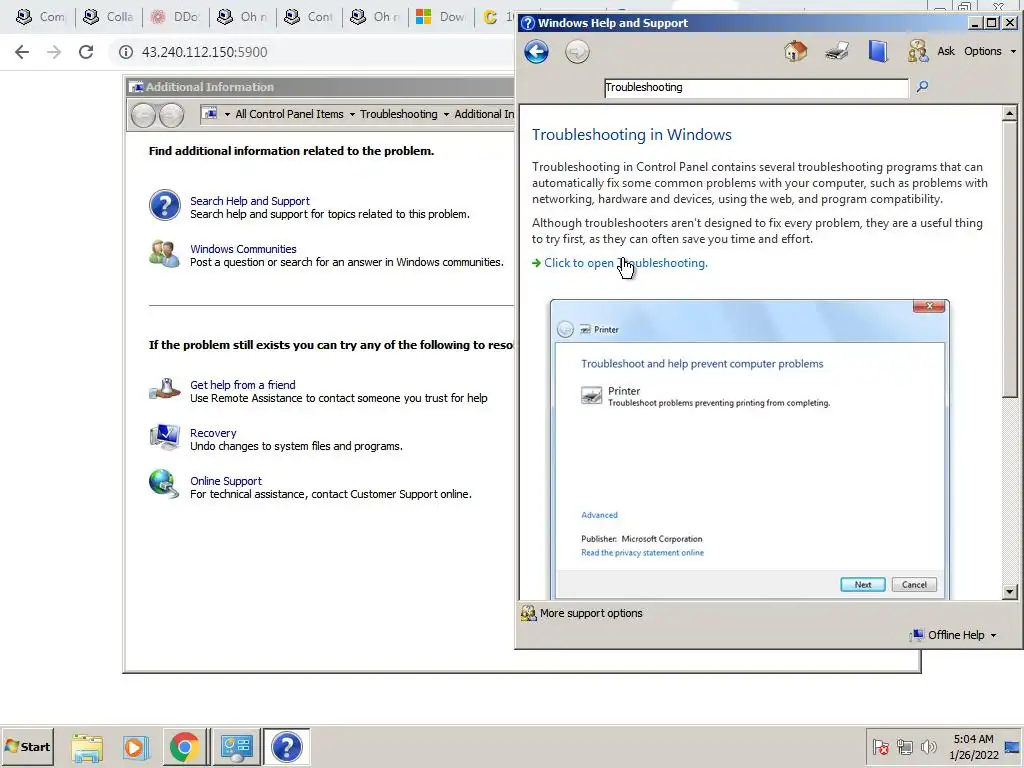1024x768 pixels.
Task: Reload the browser page
Action: point(86,52)
